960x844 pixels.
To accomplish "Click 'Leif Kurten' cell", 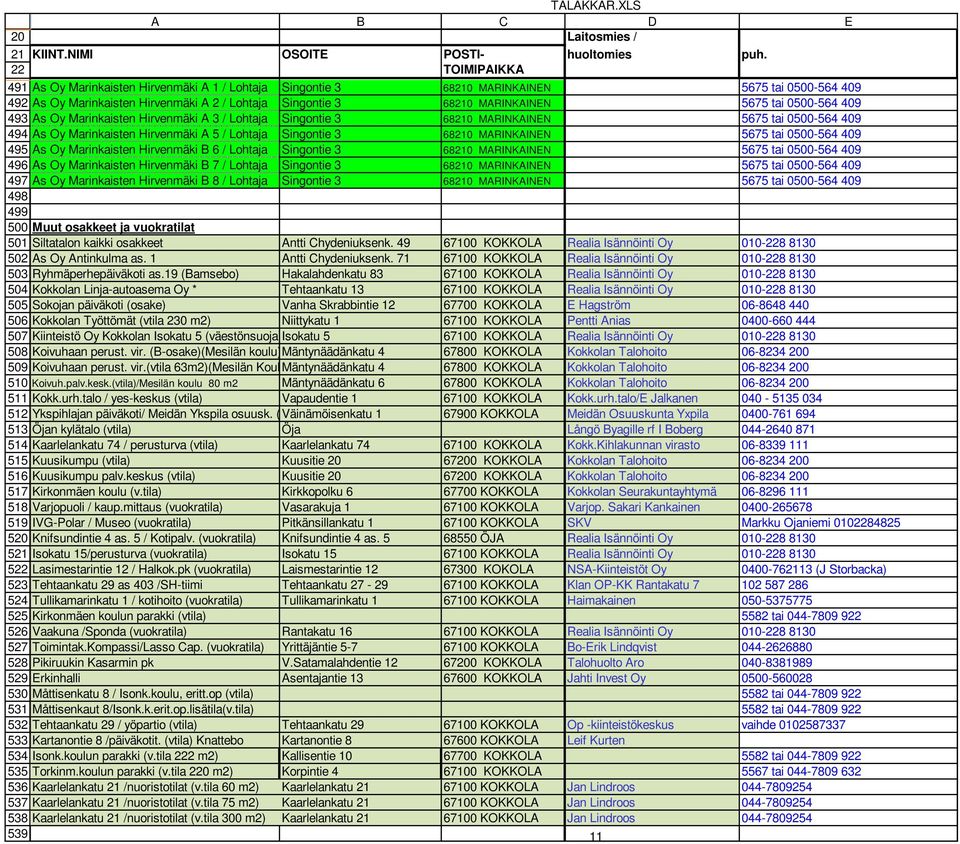I will 651,740.
